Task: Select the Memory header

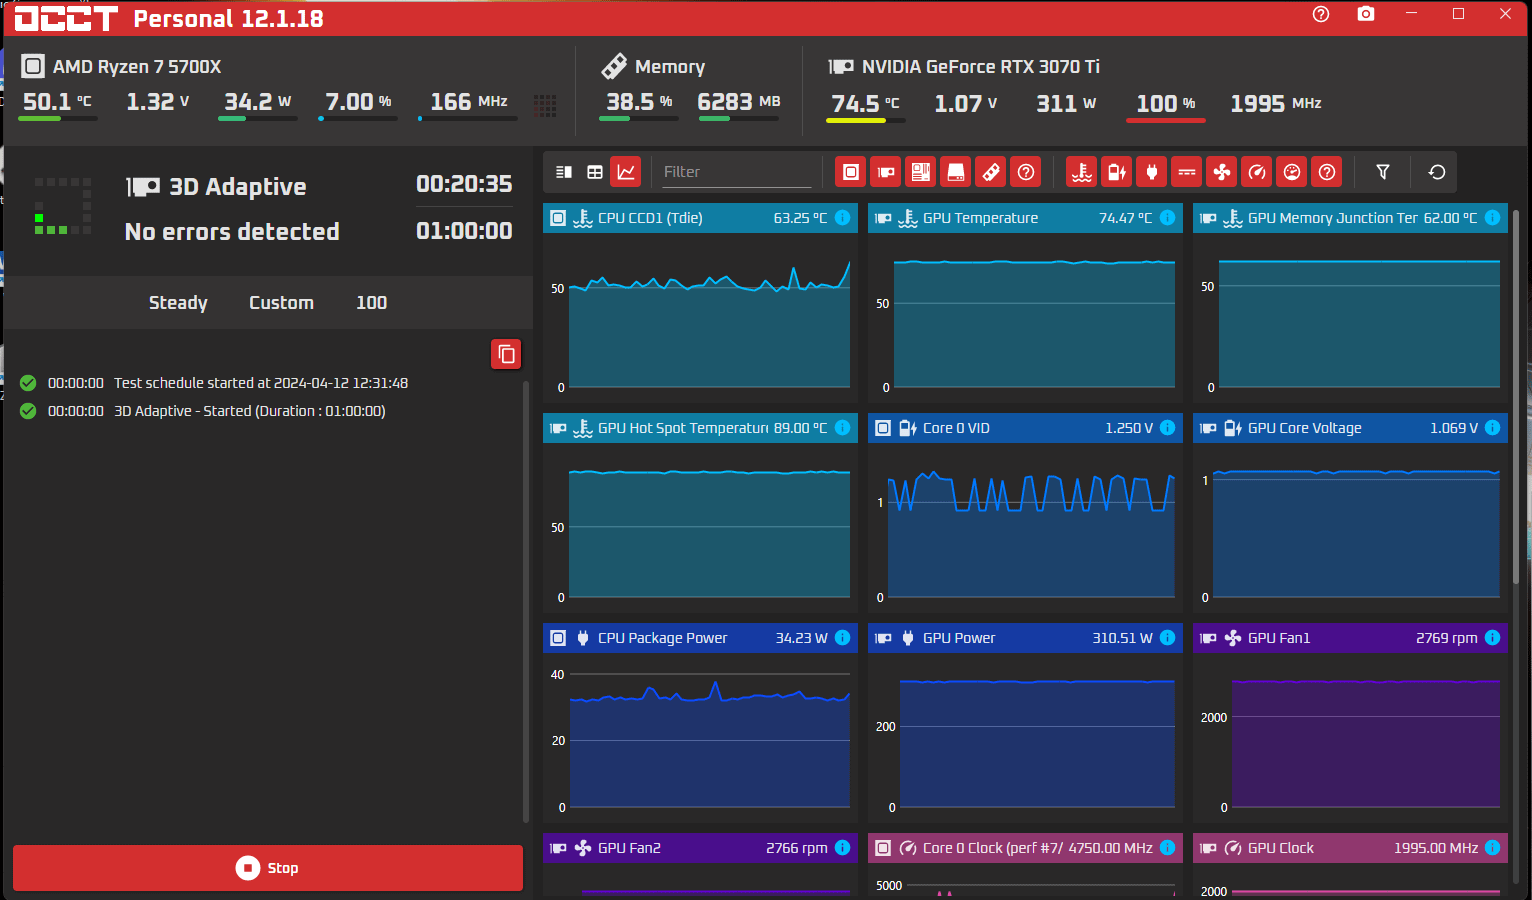Action: coord(653,67)
